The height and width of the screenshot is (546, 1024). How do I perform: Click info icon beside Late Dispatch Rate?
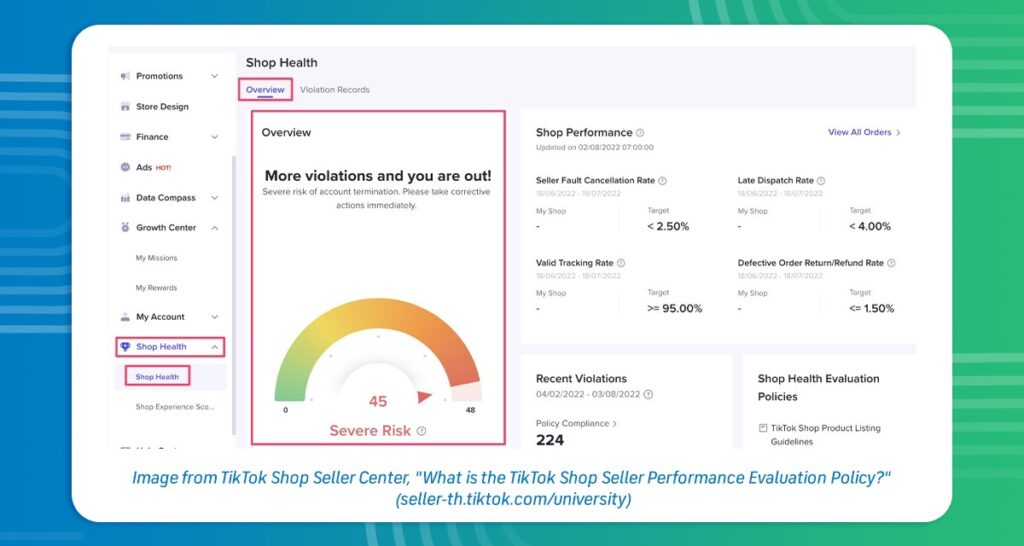(x=821, y=181)
